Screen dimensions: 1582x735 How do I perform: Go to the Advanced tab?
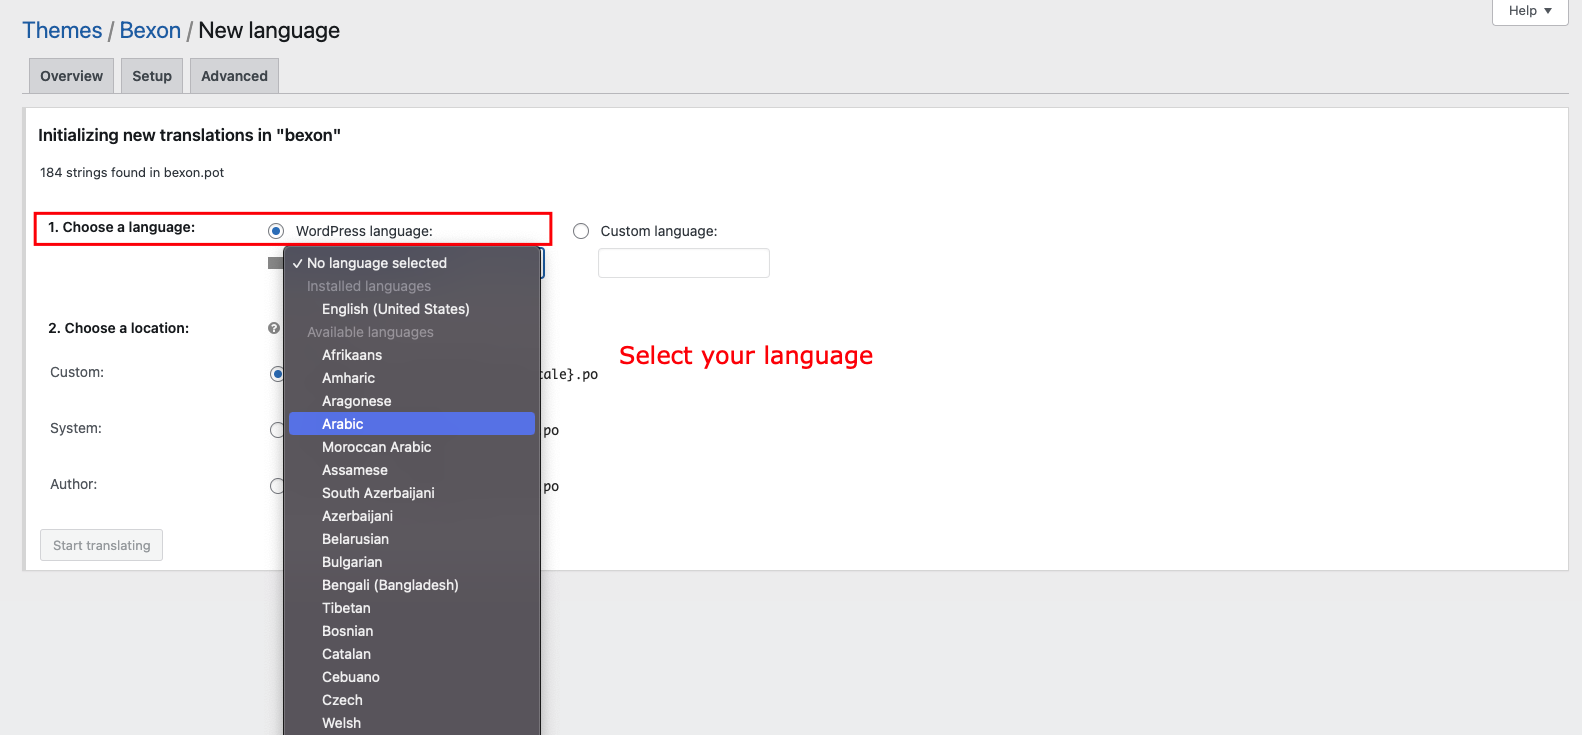coord(234,76)
